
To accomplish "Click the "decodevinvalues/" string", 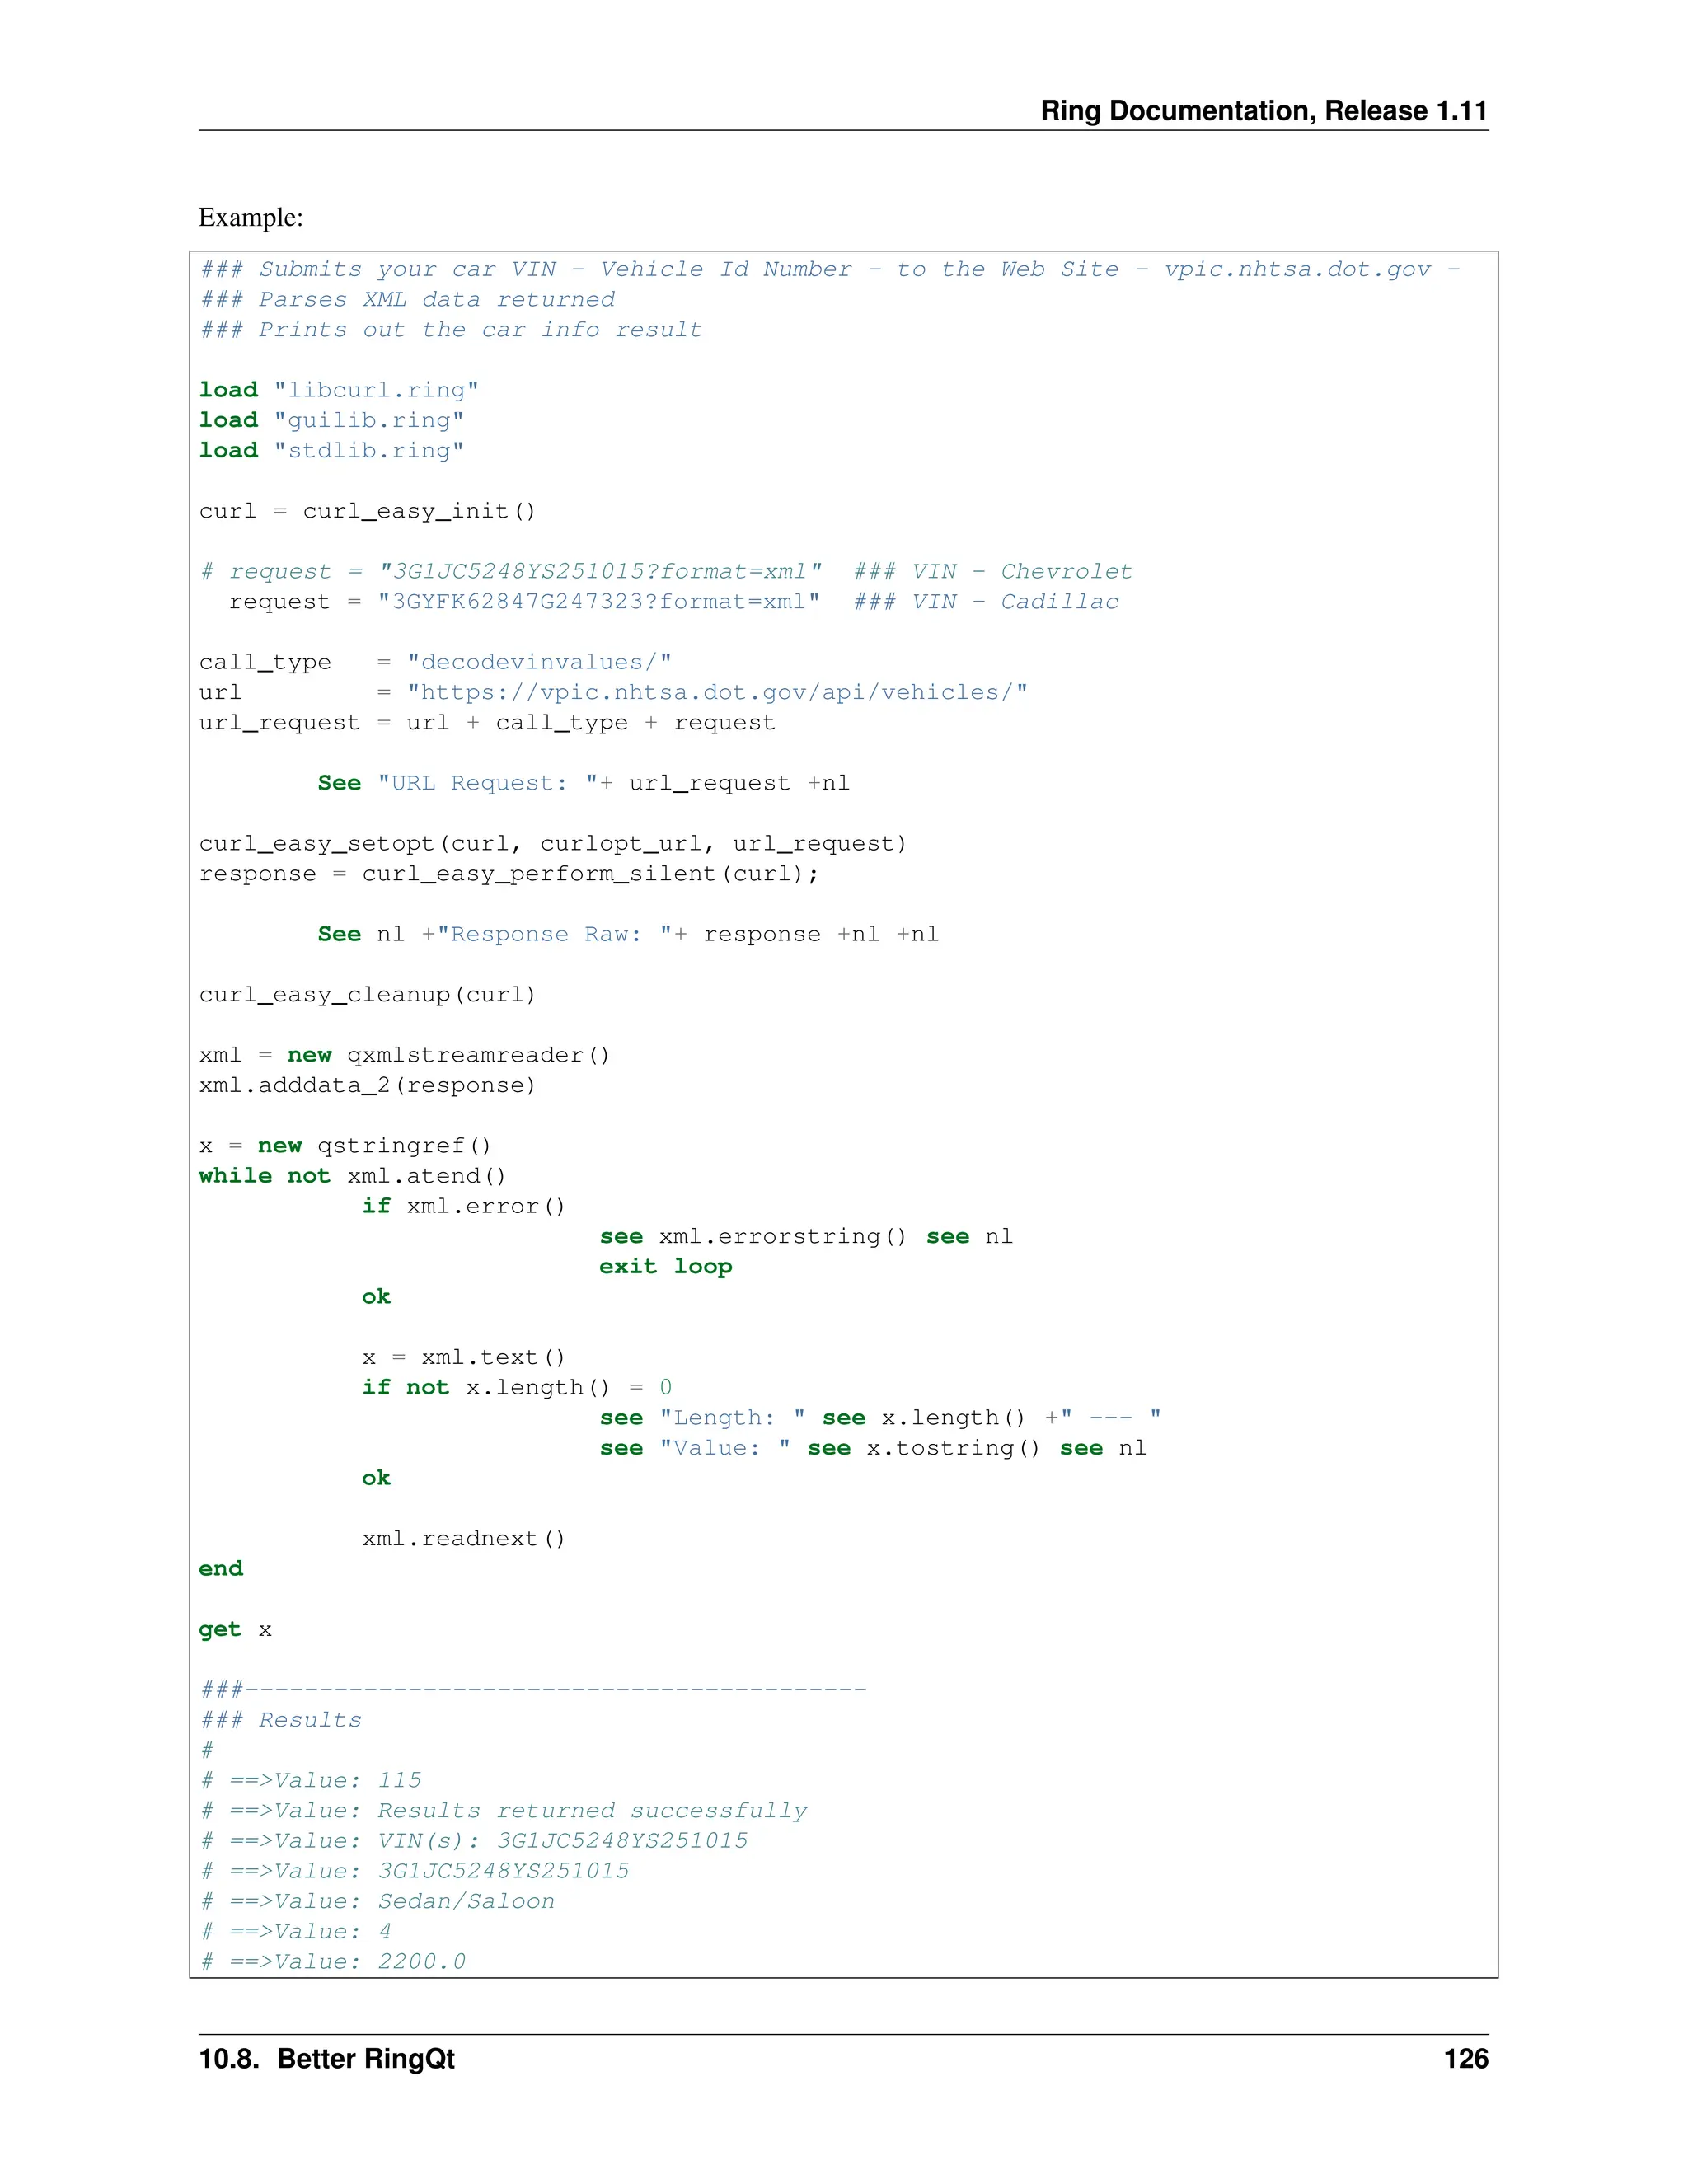I will 539,662.
